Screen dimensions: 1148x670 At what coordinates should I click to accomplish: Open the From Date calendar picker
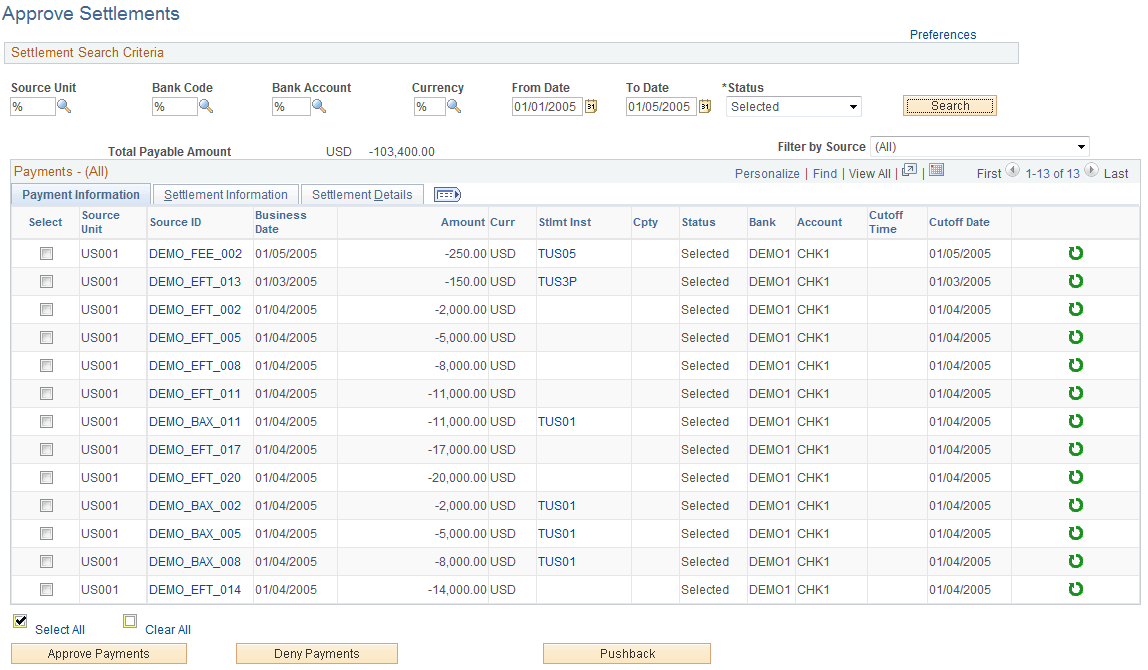(591, 106)
